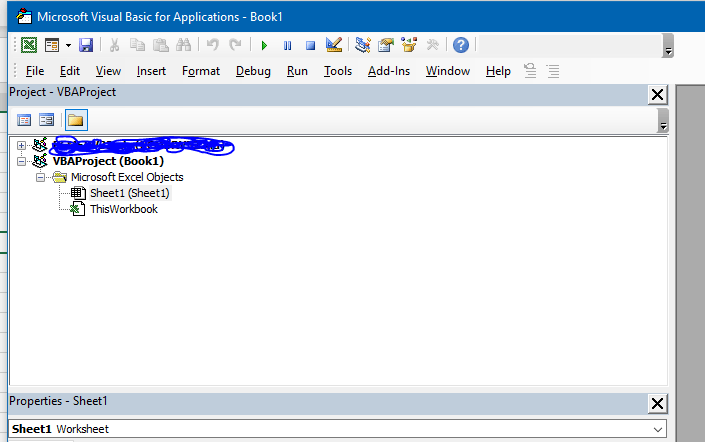This screenshot has width=705, height=442.
Task: Select the VBAProject (Book1) tree item
Action: pos(108,161)
